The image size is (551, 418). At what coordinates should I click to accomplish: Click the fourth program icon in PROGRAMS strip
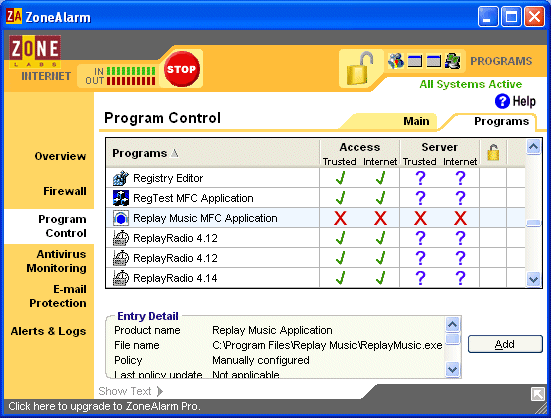coord(453,61)
